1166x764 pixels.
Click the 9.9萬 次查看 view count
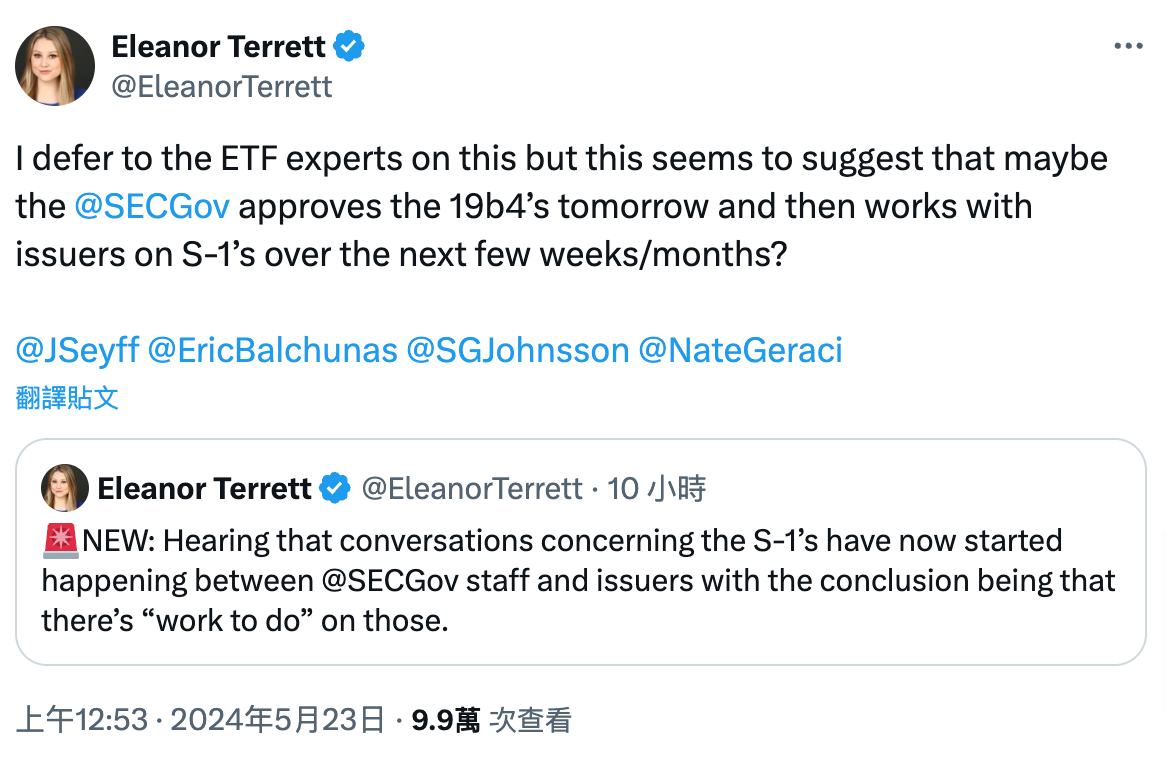coord(491,720)
